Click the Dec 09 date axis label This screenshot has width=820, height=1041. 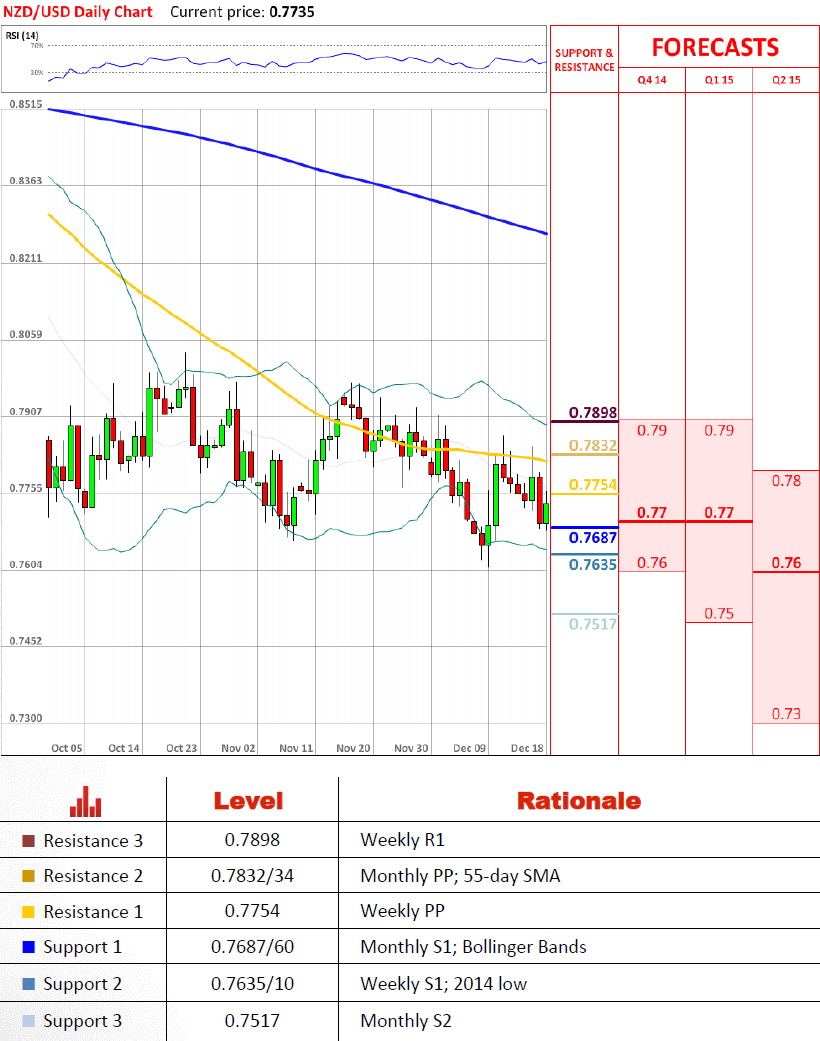click(x=469, y=748)
